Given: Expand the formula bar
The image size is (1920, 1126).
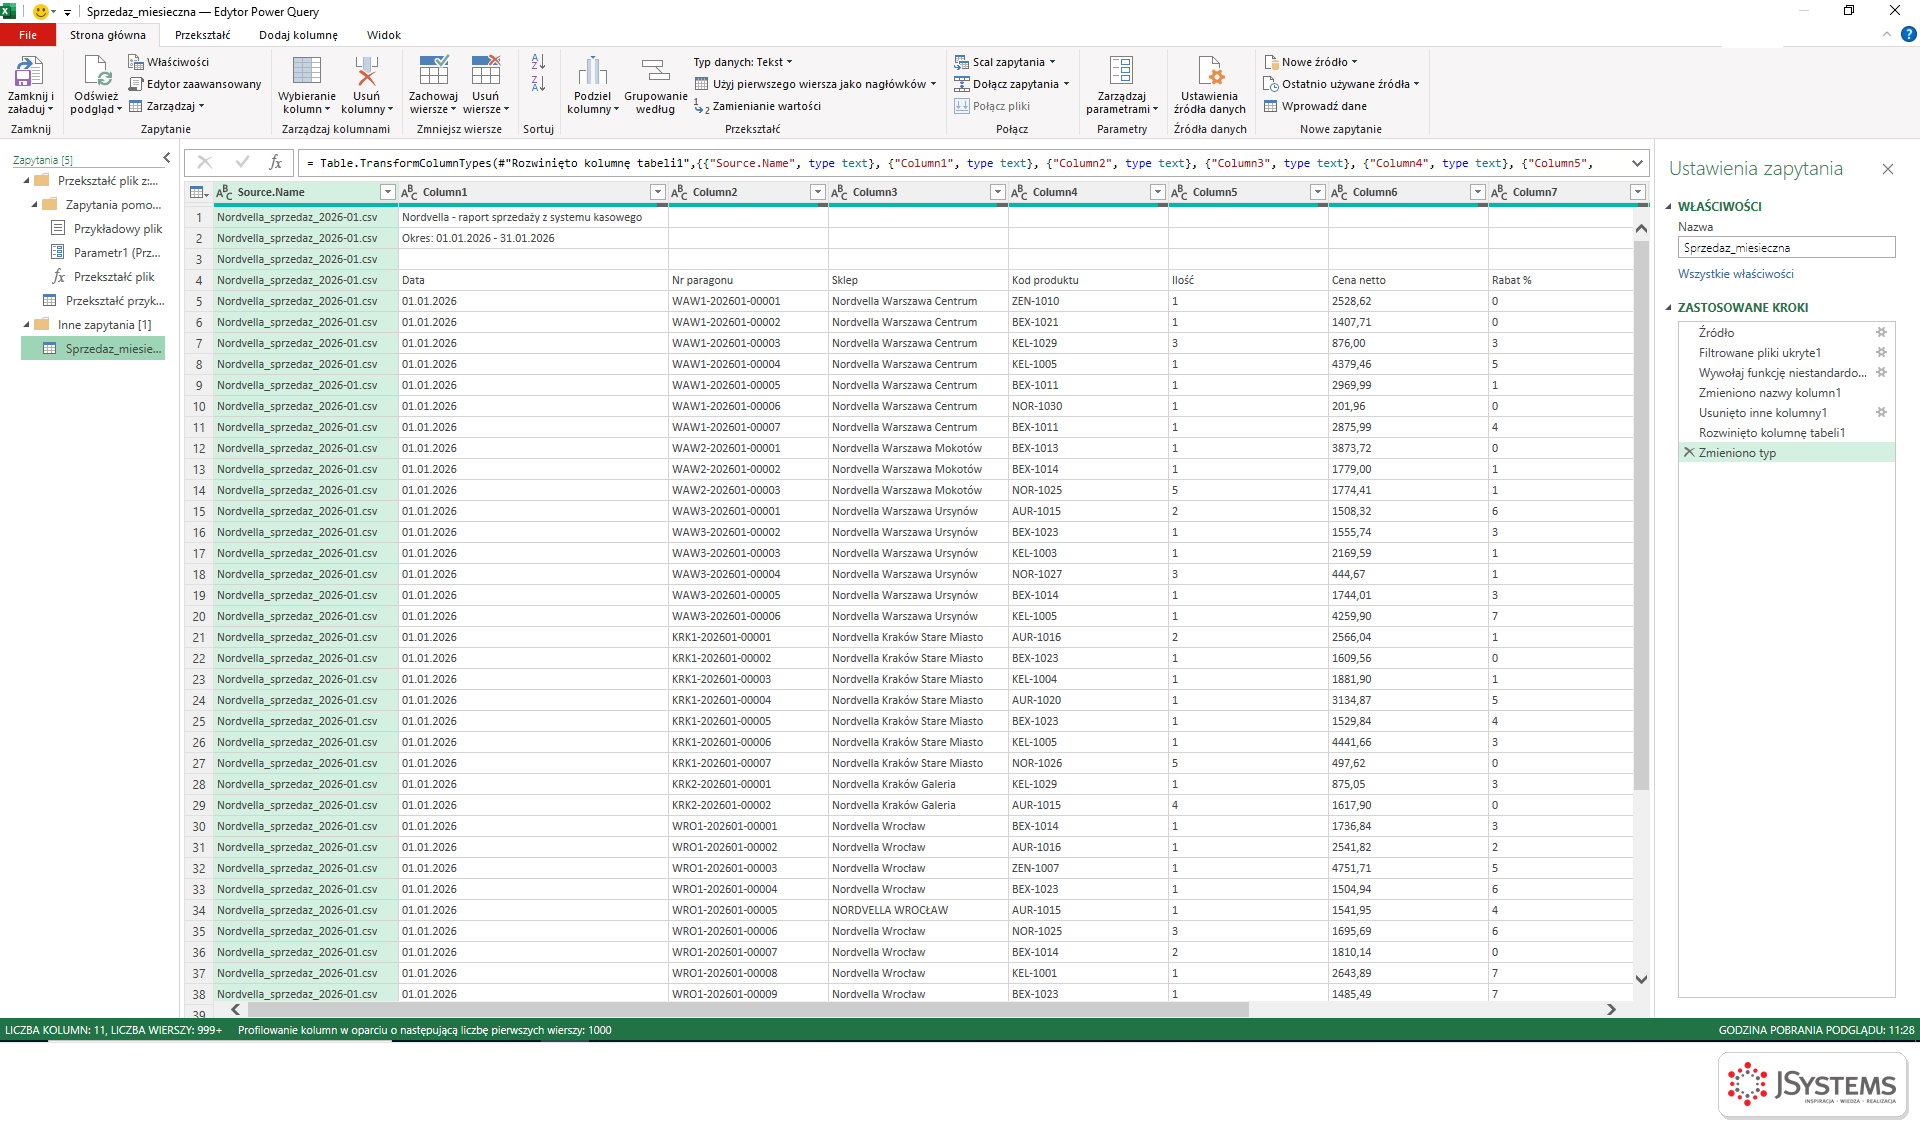Looking at the screenshot, I should (x=1637, y=162).
